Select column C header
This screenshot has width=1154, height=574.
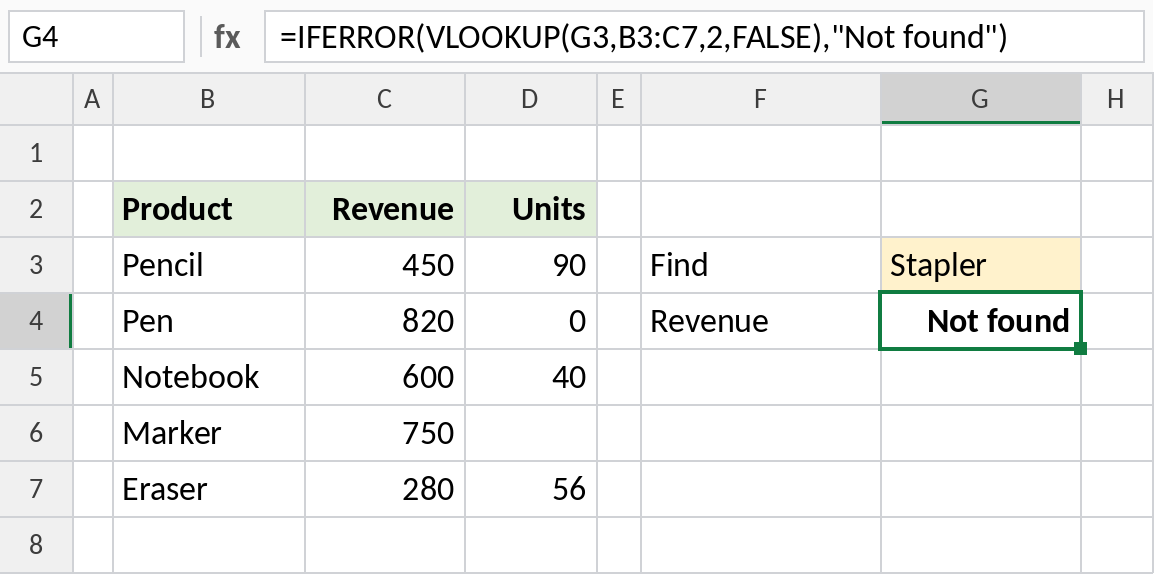coord(385,99)
